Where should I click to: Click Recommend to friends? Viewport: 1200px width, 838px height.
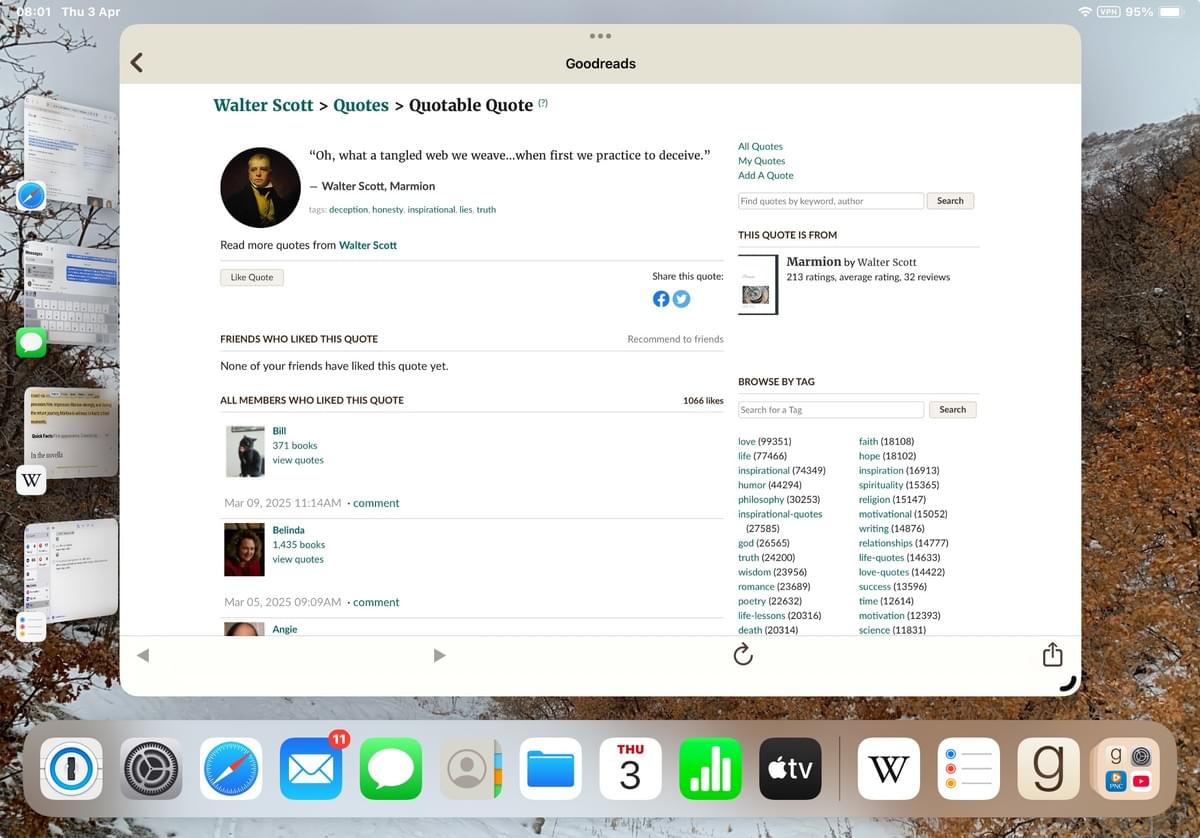pos(675,339)
